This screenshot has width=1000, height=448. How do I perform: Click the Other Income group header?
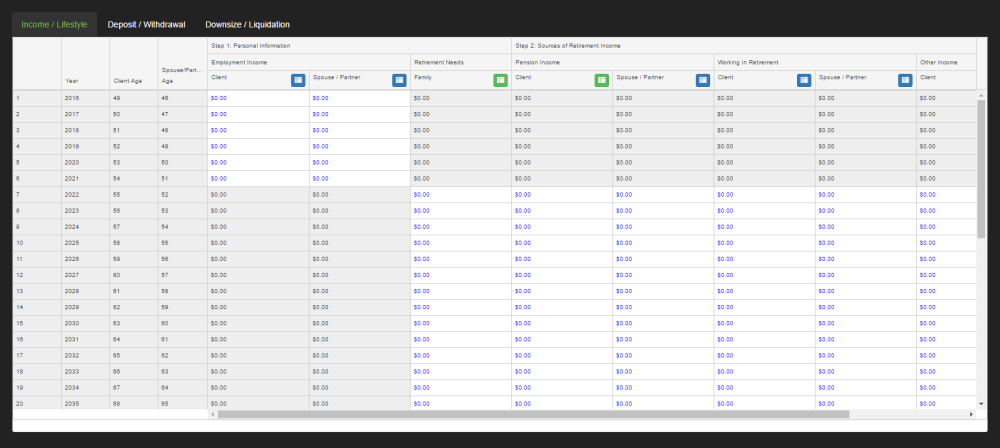[x=946, y=63]
